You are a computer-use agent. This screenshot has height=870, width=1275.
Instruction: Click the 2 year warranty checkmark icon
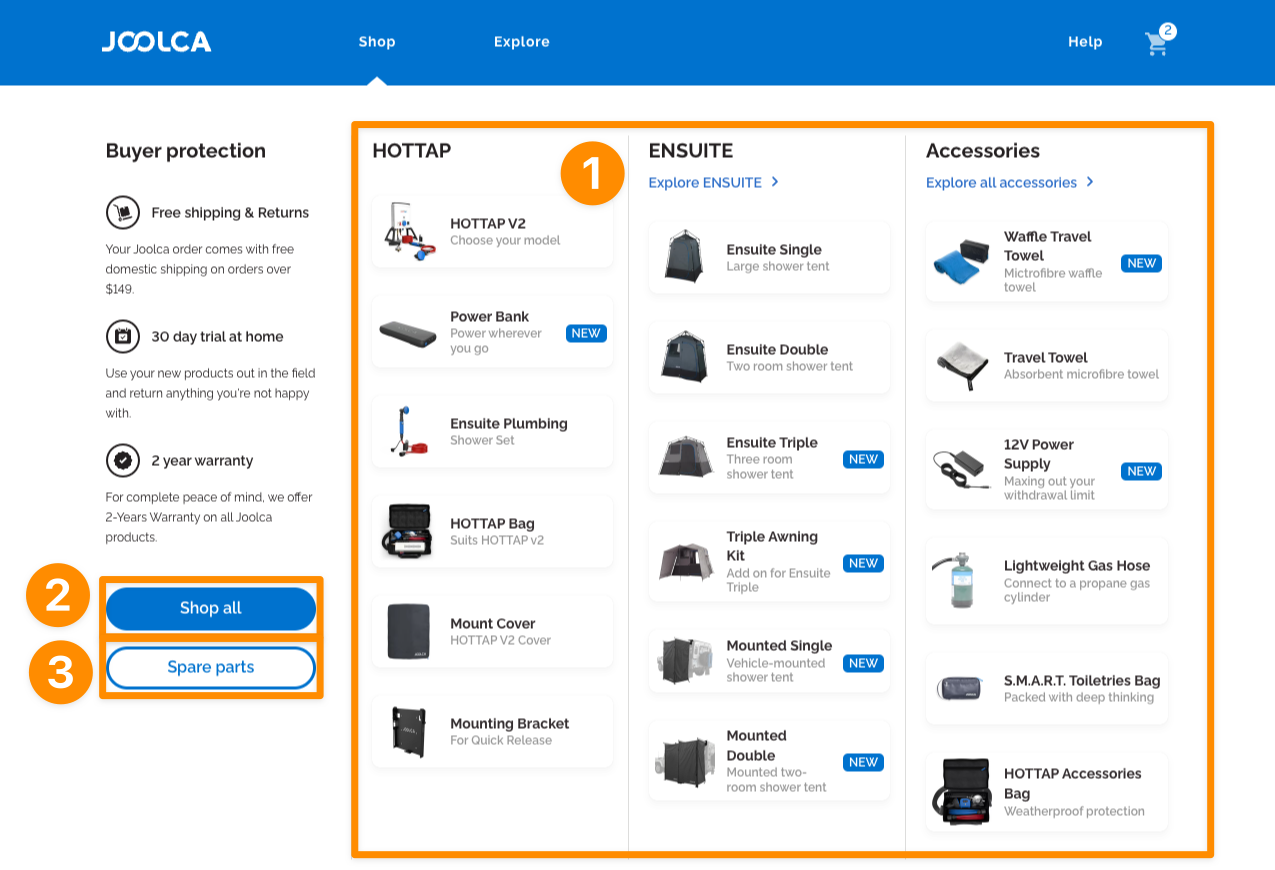123,460
